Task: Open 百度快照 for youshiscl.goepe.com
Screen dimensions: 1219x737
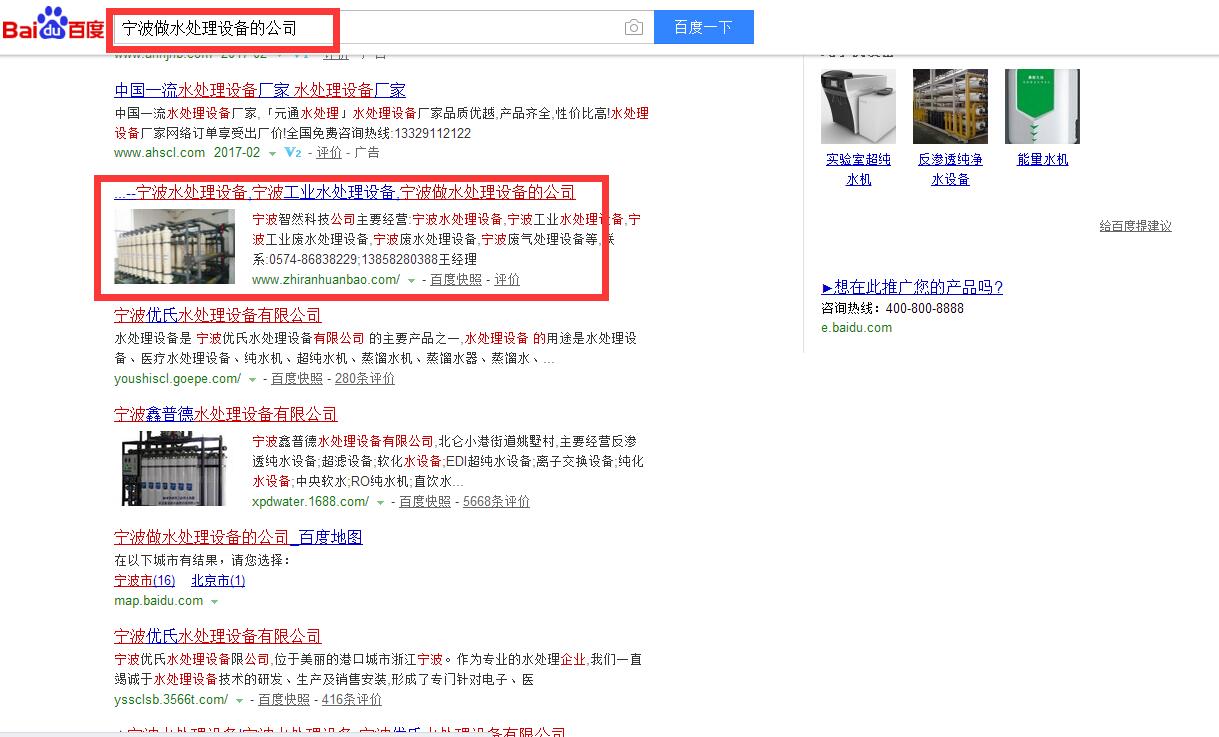Action: 297,379
